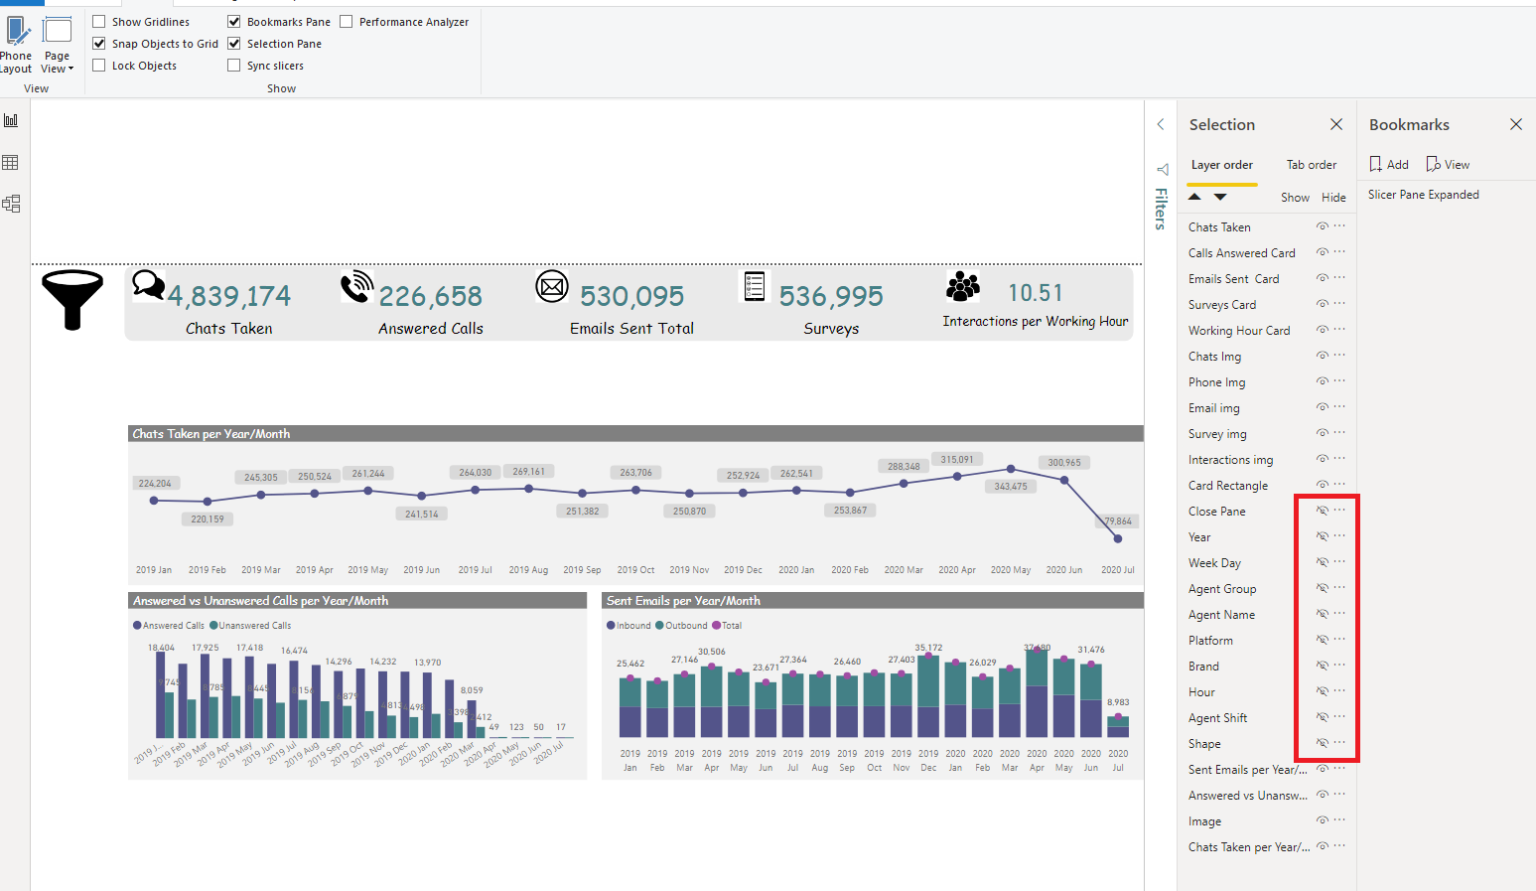The height and width of the screenshot is (891, 1536).
Task: Add a new bookmark
Action: click(x=1389, y=163)
